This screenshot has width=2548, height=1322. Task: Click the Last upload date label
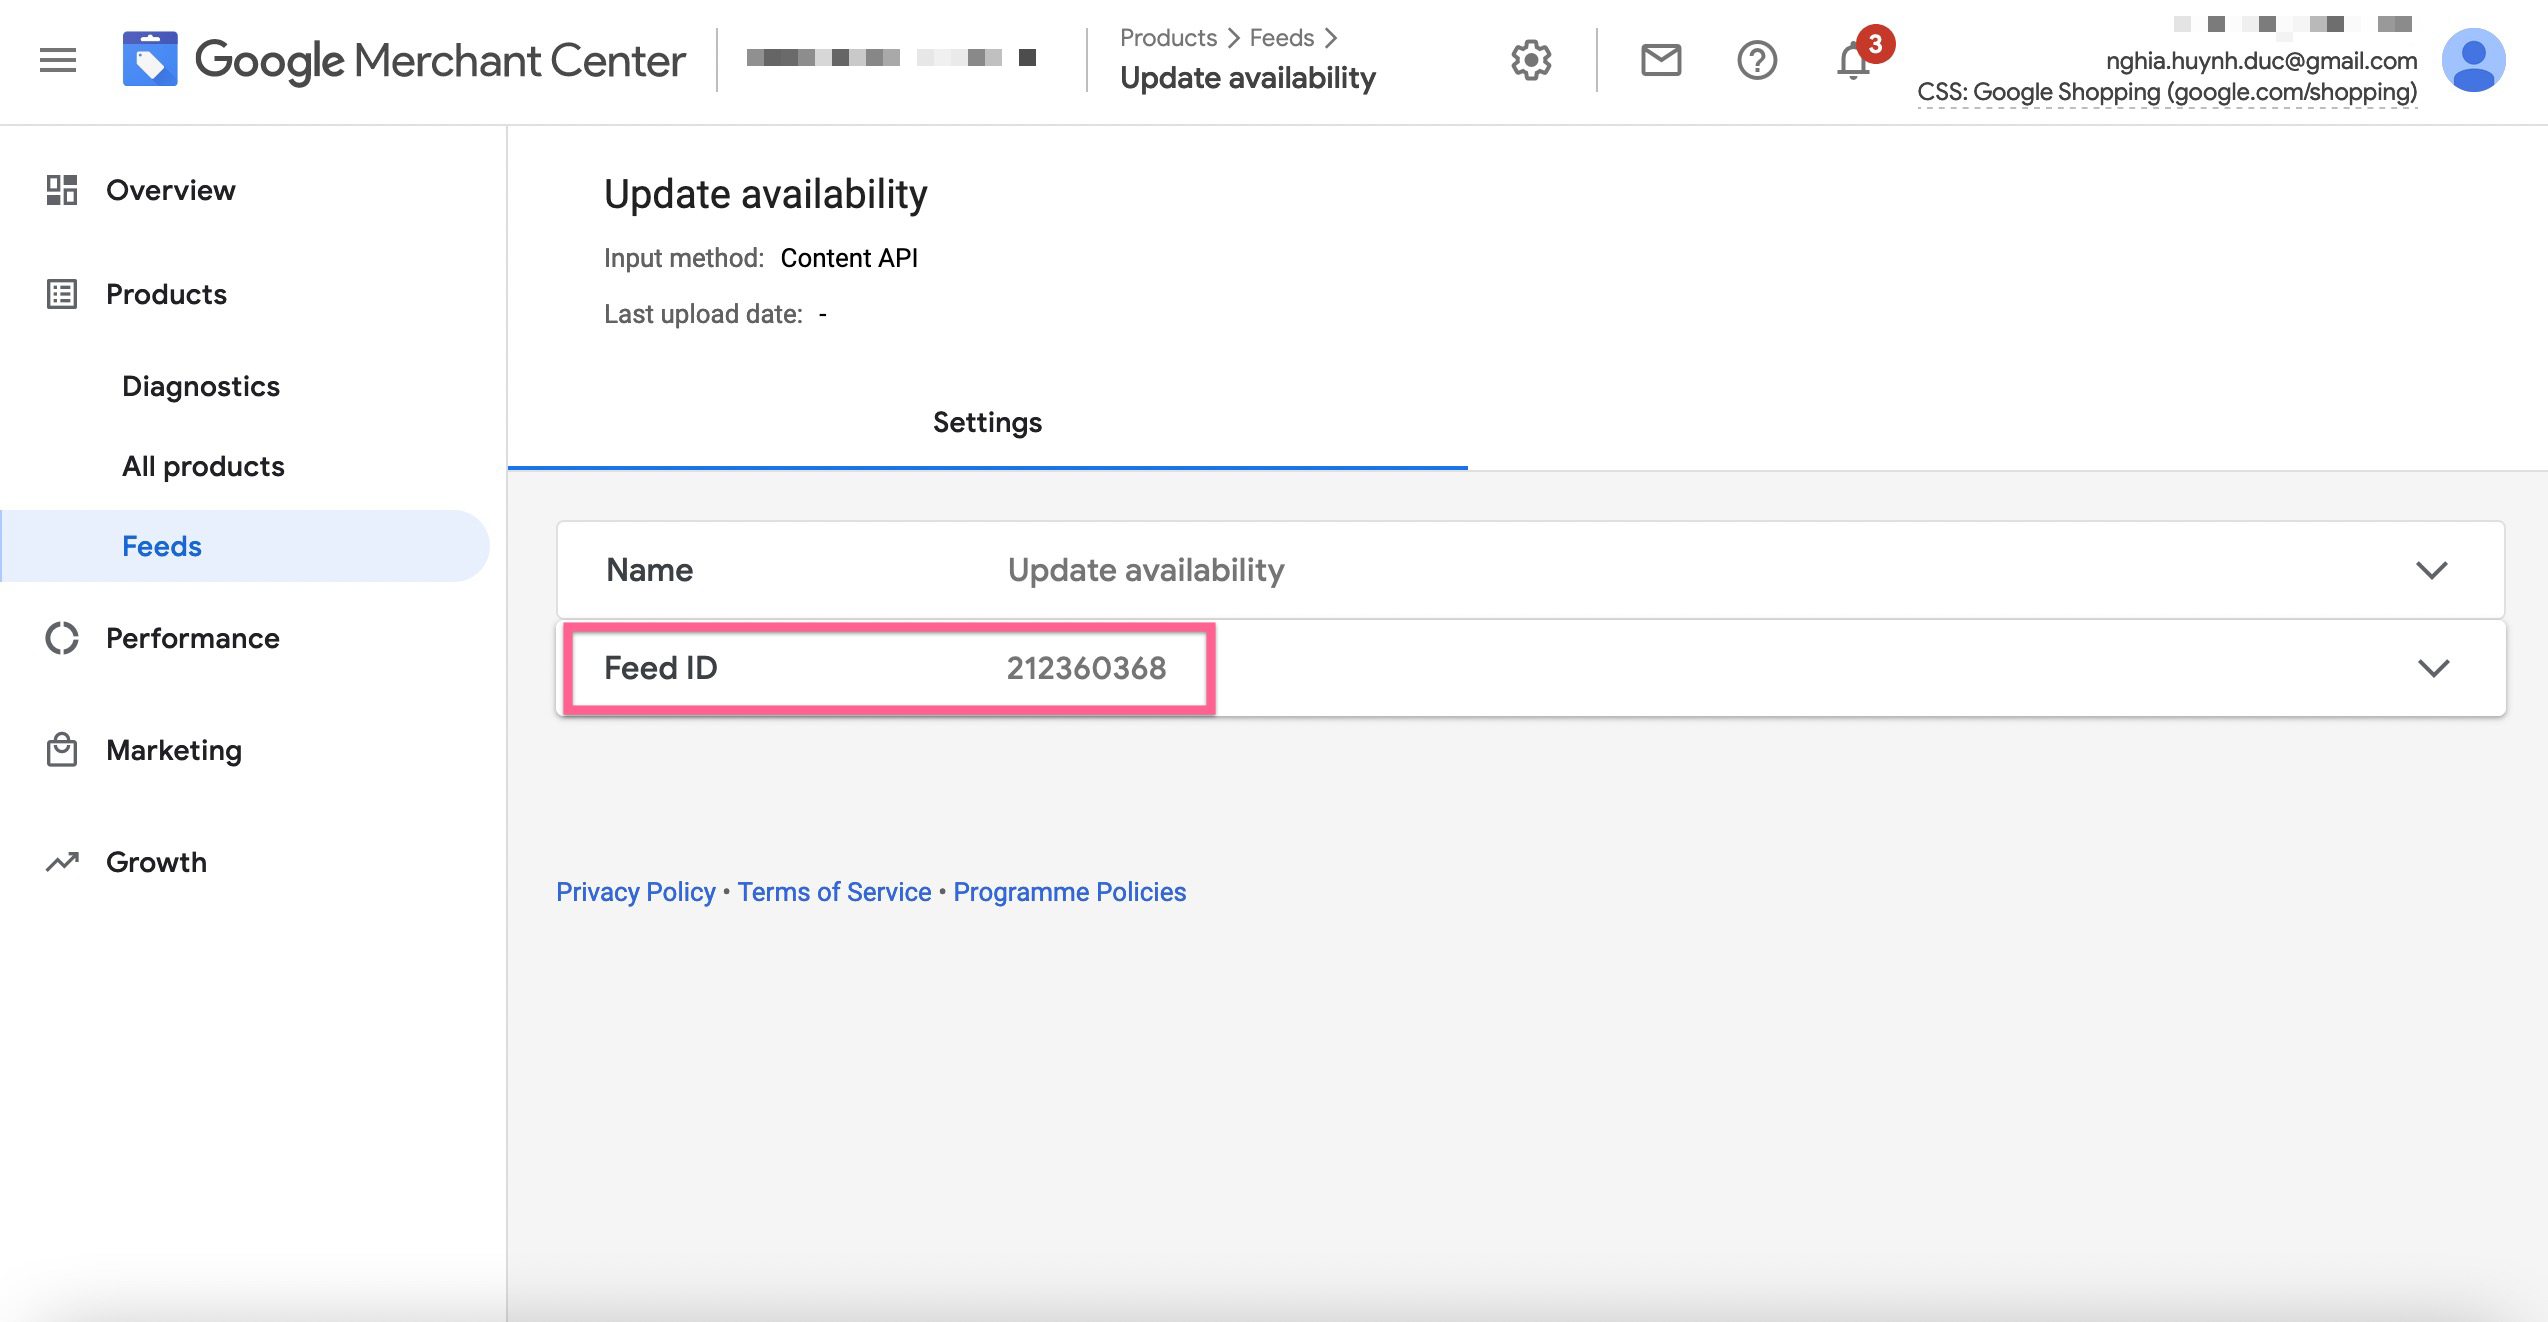click(x=703, y=314)
